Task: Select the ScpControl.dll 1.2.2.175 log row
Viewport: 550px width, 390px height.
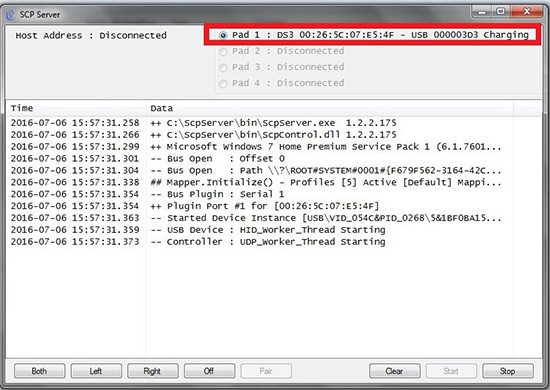Action: tap(260, 135)
